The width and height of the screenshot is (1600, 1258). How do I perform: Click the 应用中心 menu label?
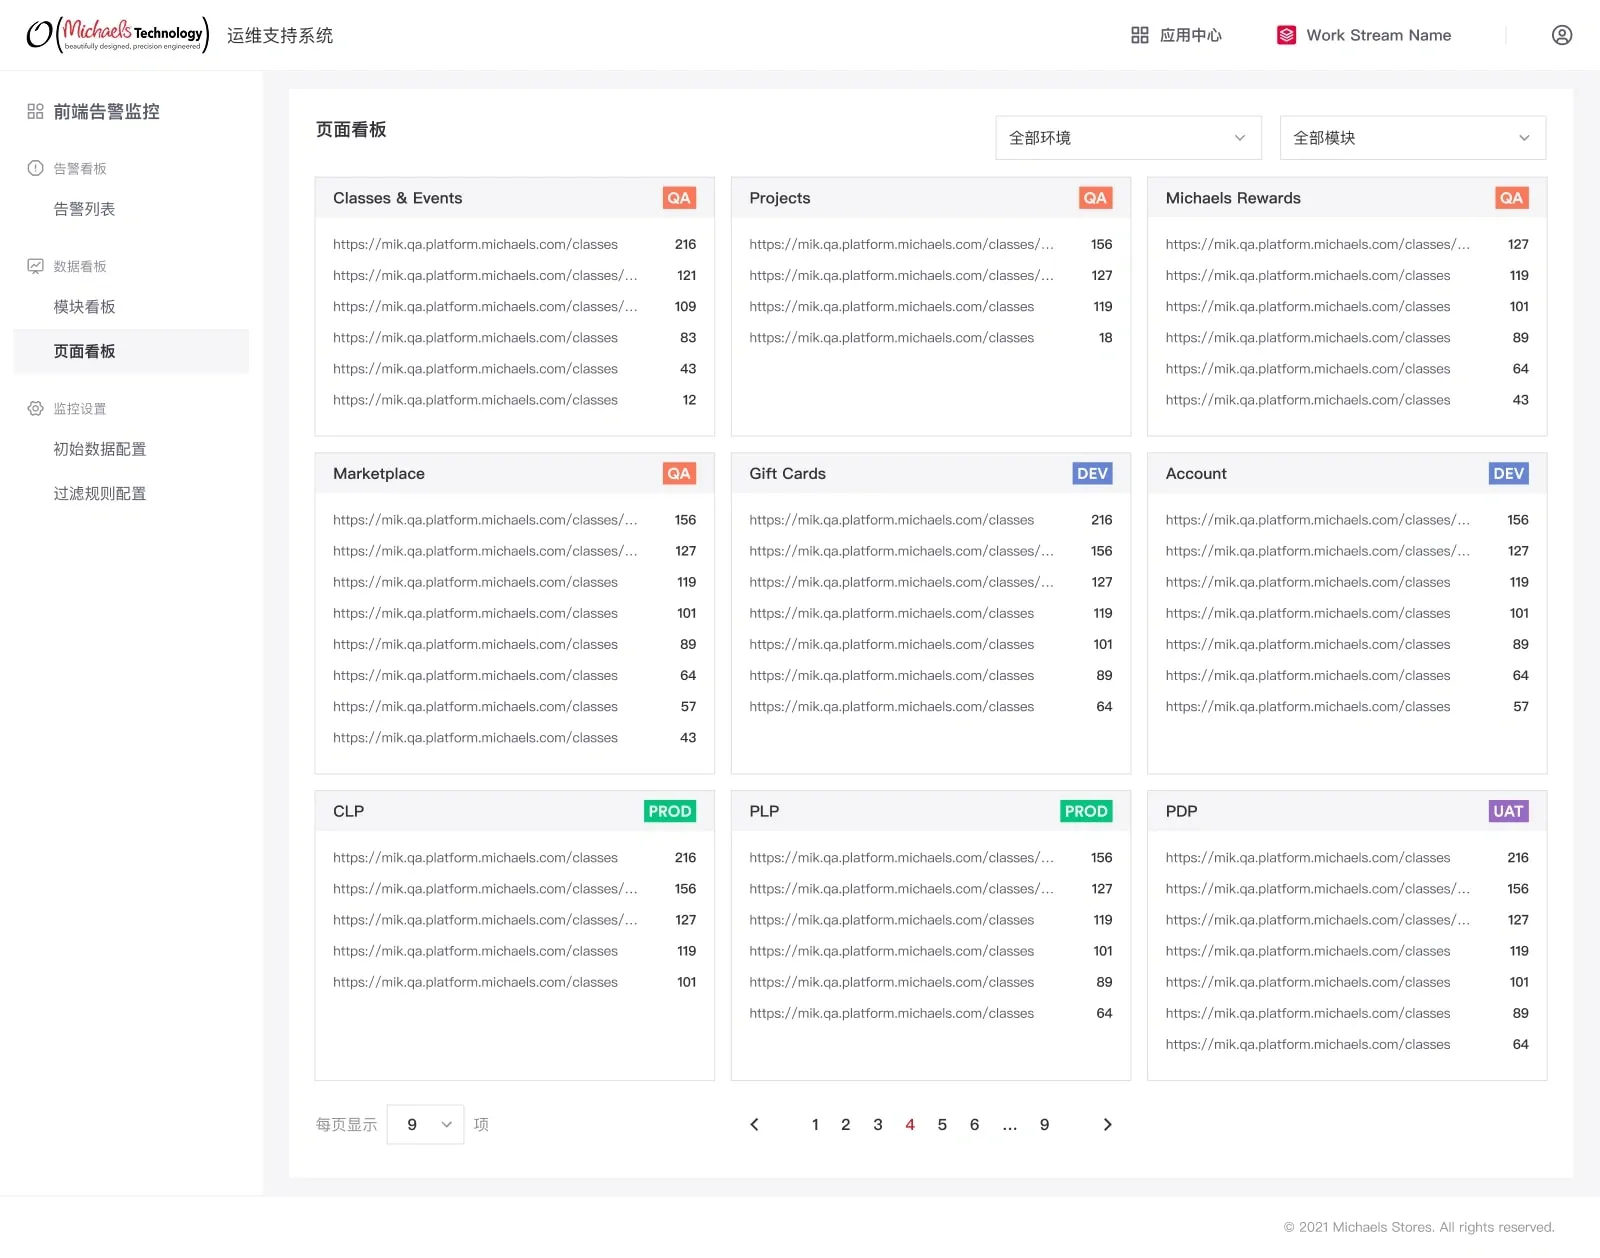coord(1191,35)
